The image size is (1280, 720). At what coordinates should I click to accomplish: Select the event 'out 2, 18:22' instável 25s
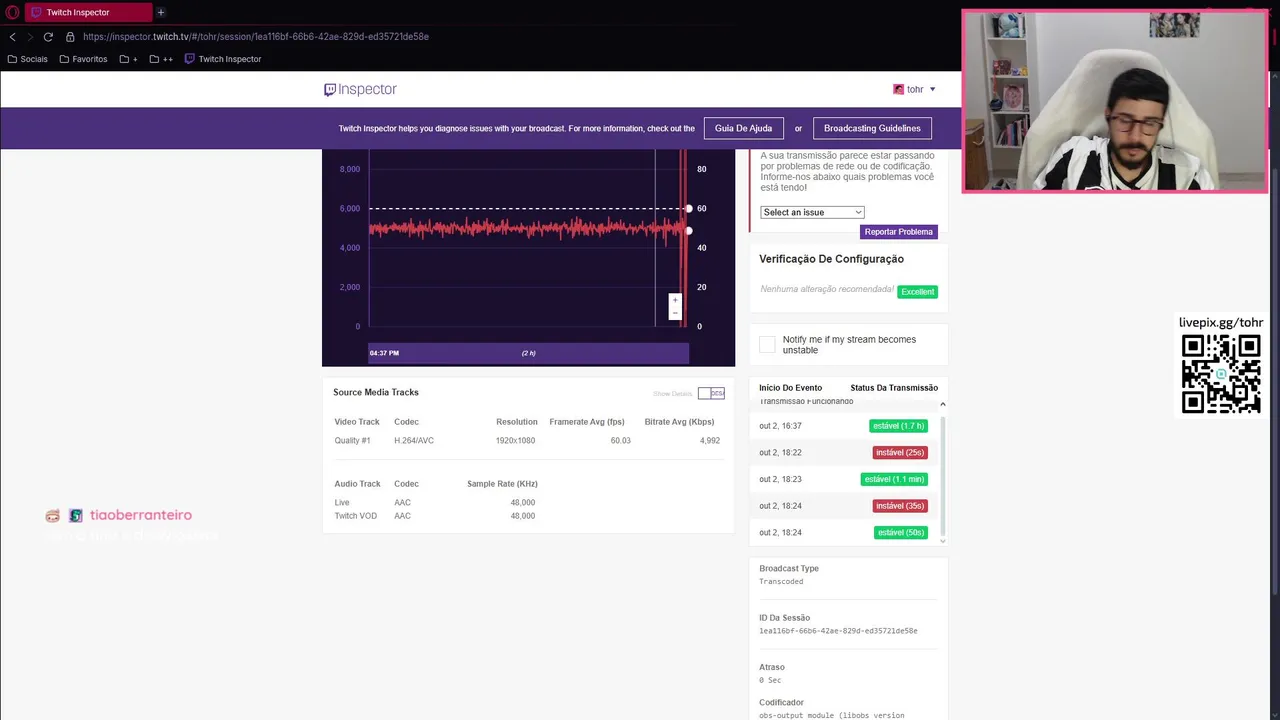(x=843, y=452)
